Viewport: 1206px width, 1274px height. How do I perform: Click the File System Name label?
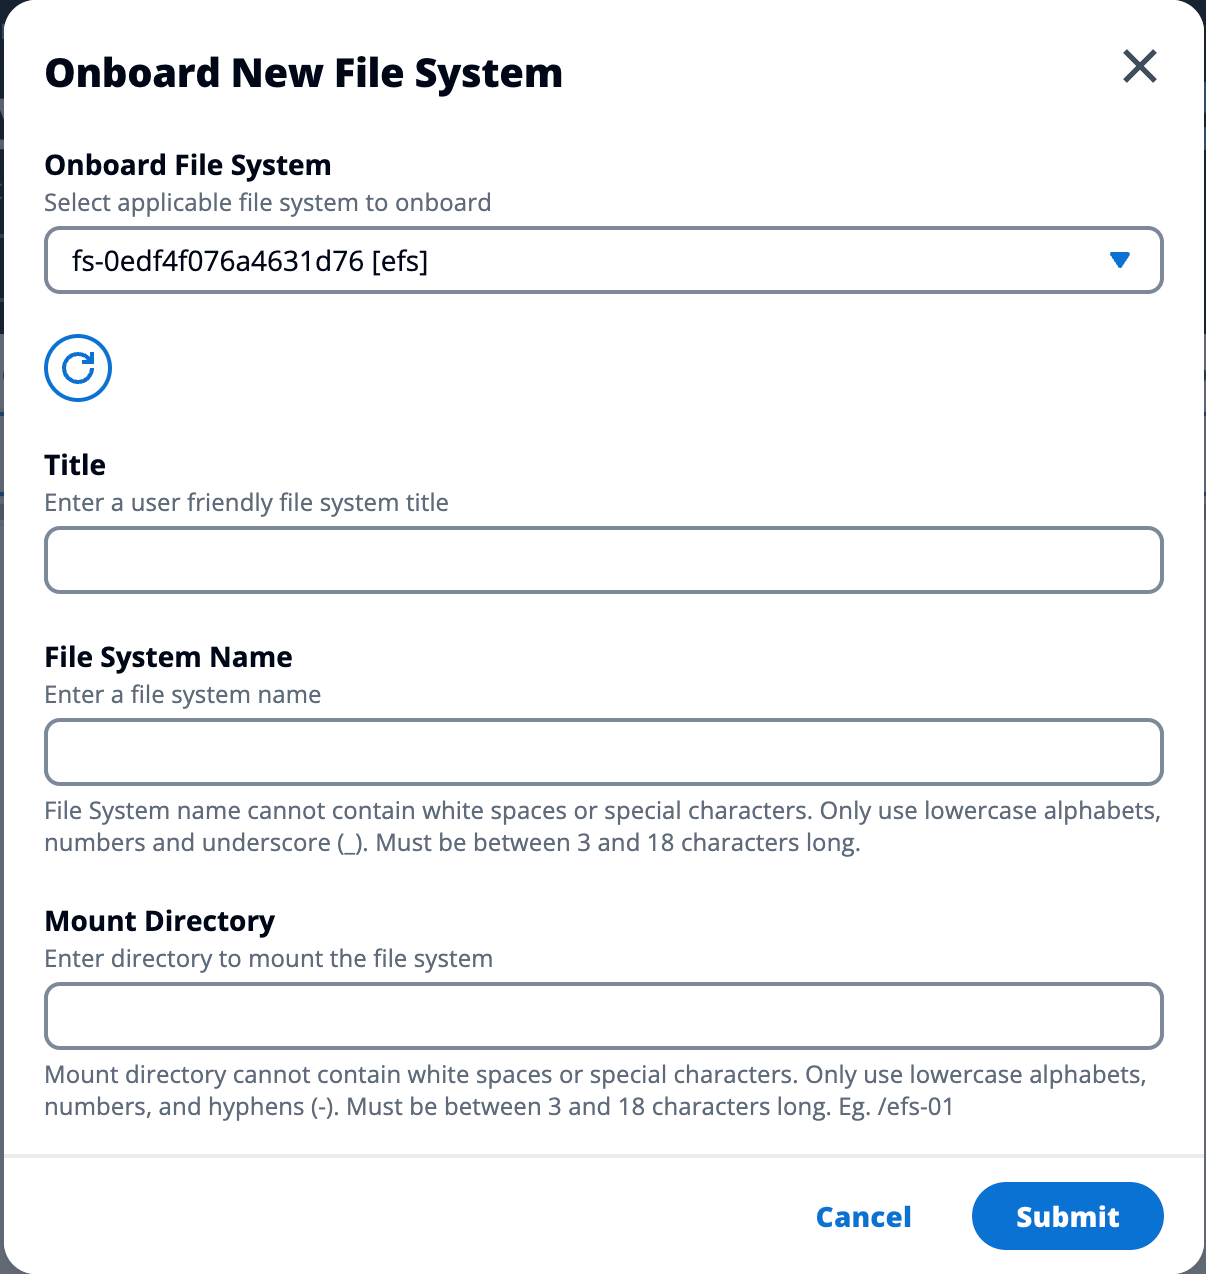pyautogui.click(x=168, y=657)
